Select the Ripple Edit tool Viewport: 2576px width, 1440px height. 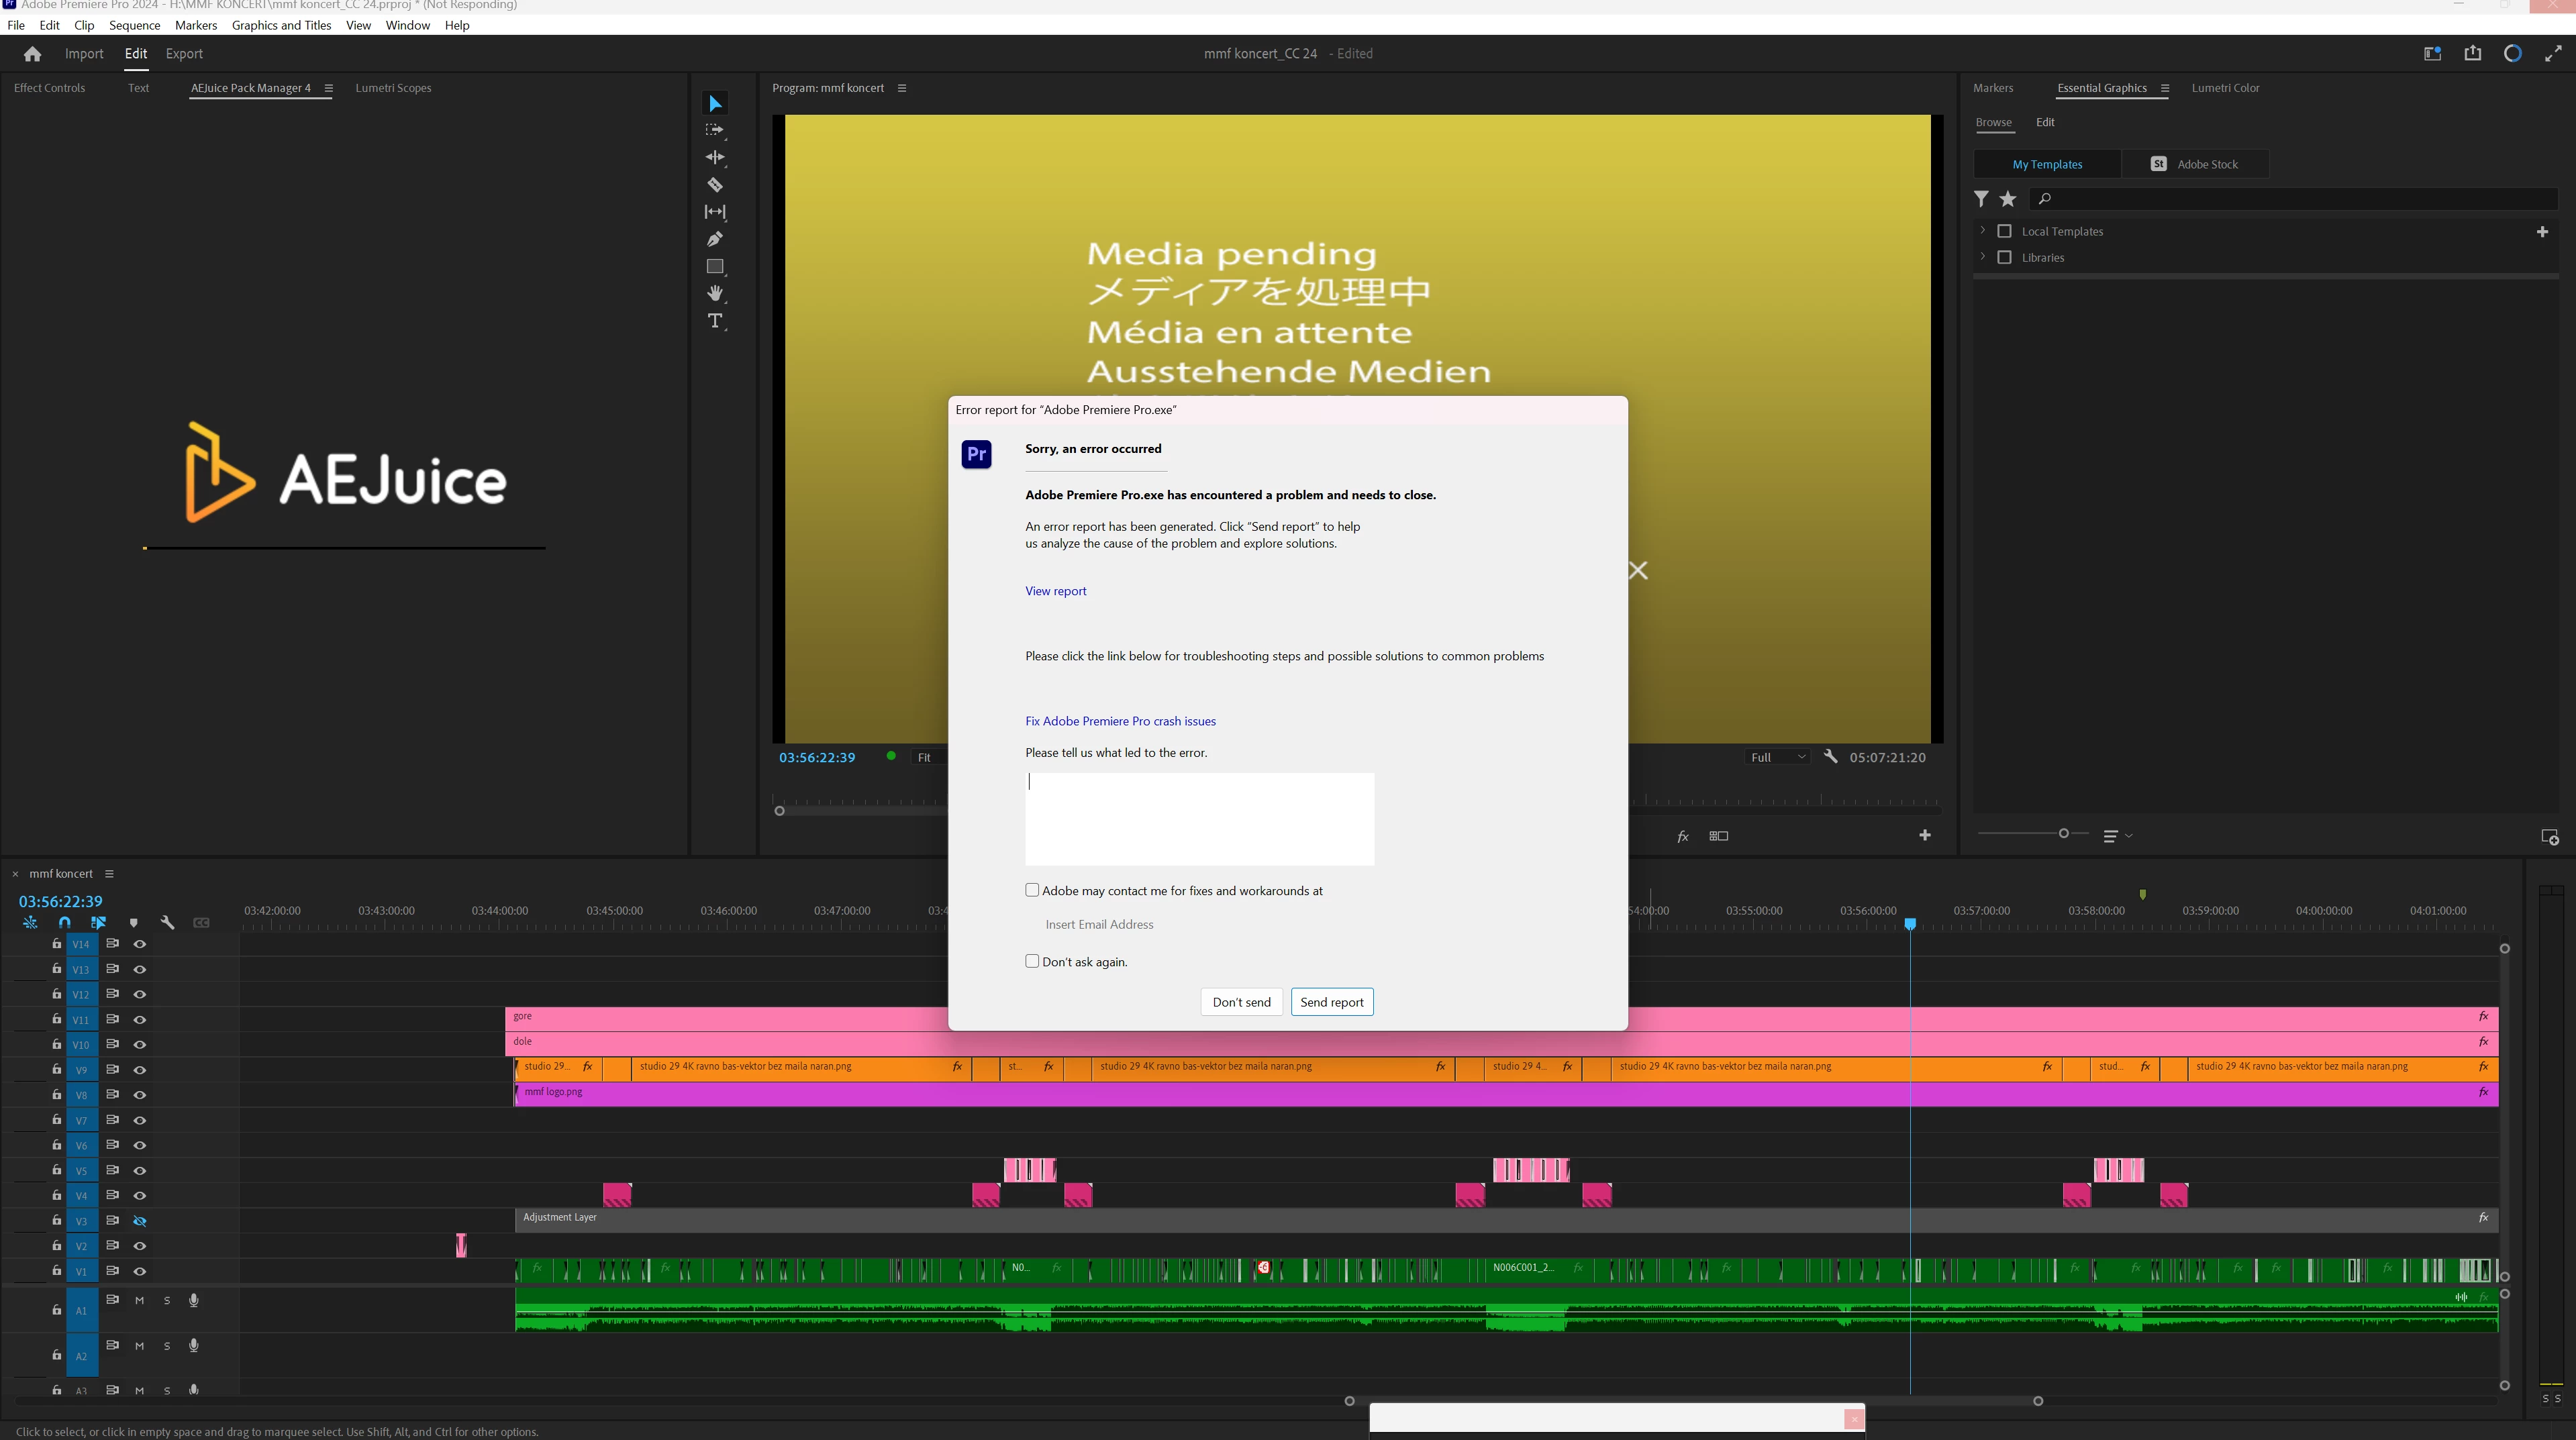715,157
